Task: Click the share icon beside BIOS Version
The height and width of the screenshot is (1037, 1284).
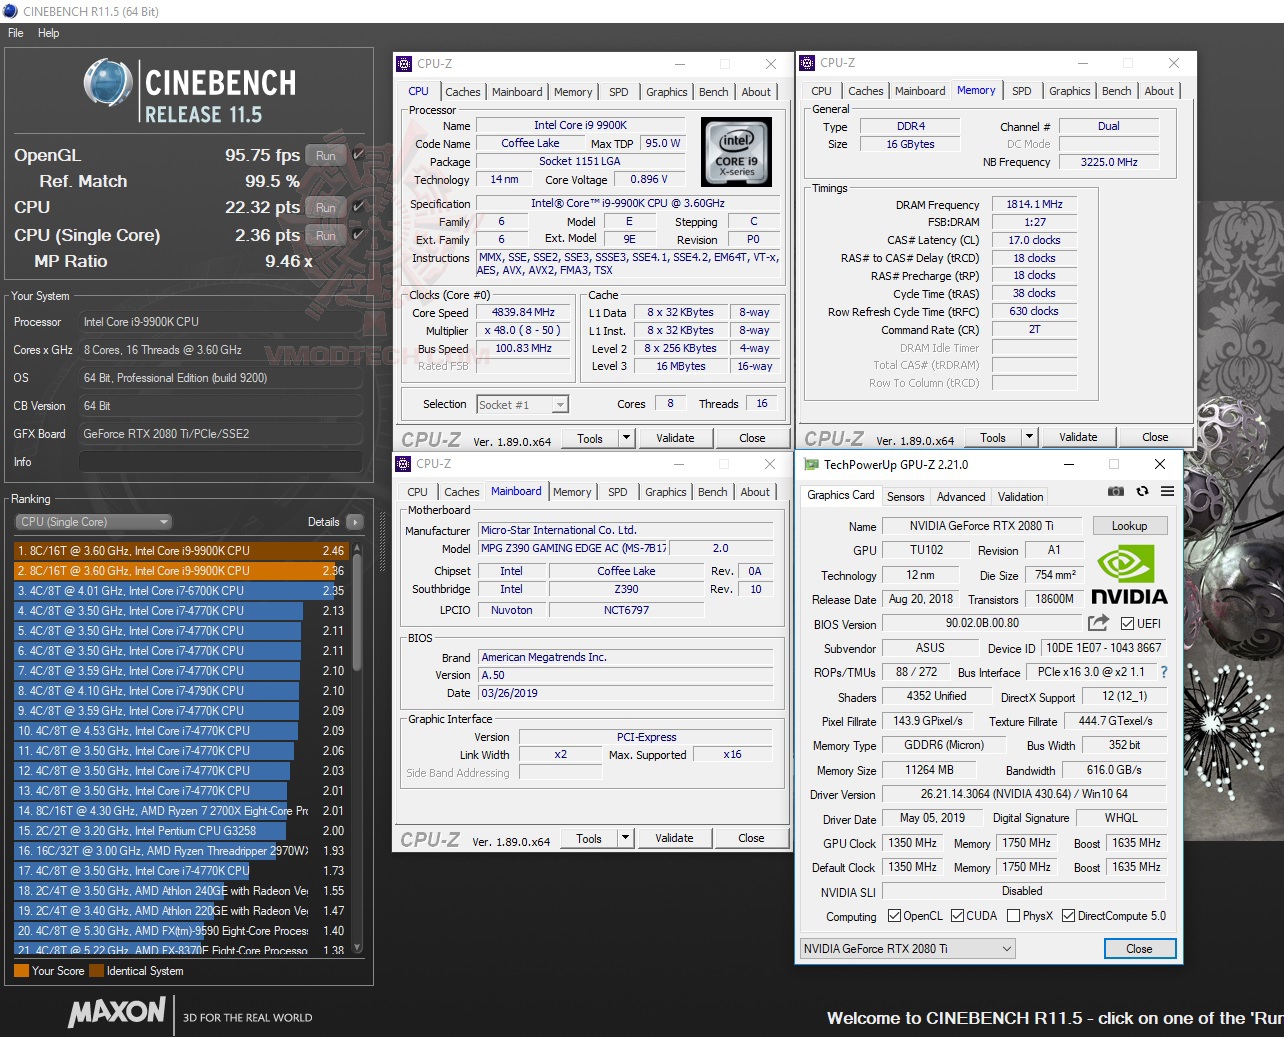Action: (x=1099, y=621)
